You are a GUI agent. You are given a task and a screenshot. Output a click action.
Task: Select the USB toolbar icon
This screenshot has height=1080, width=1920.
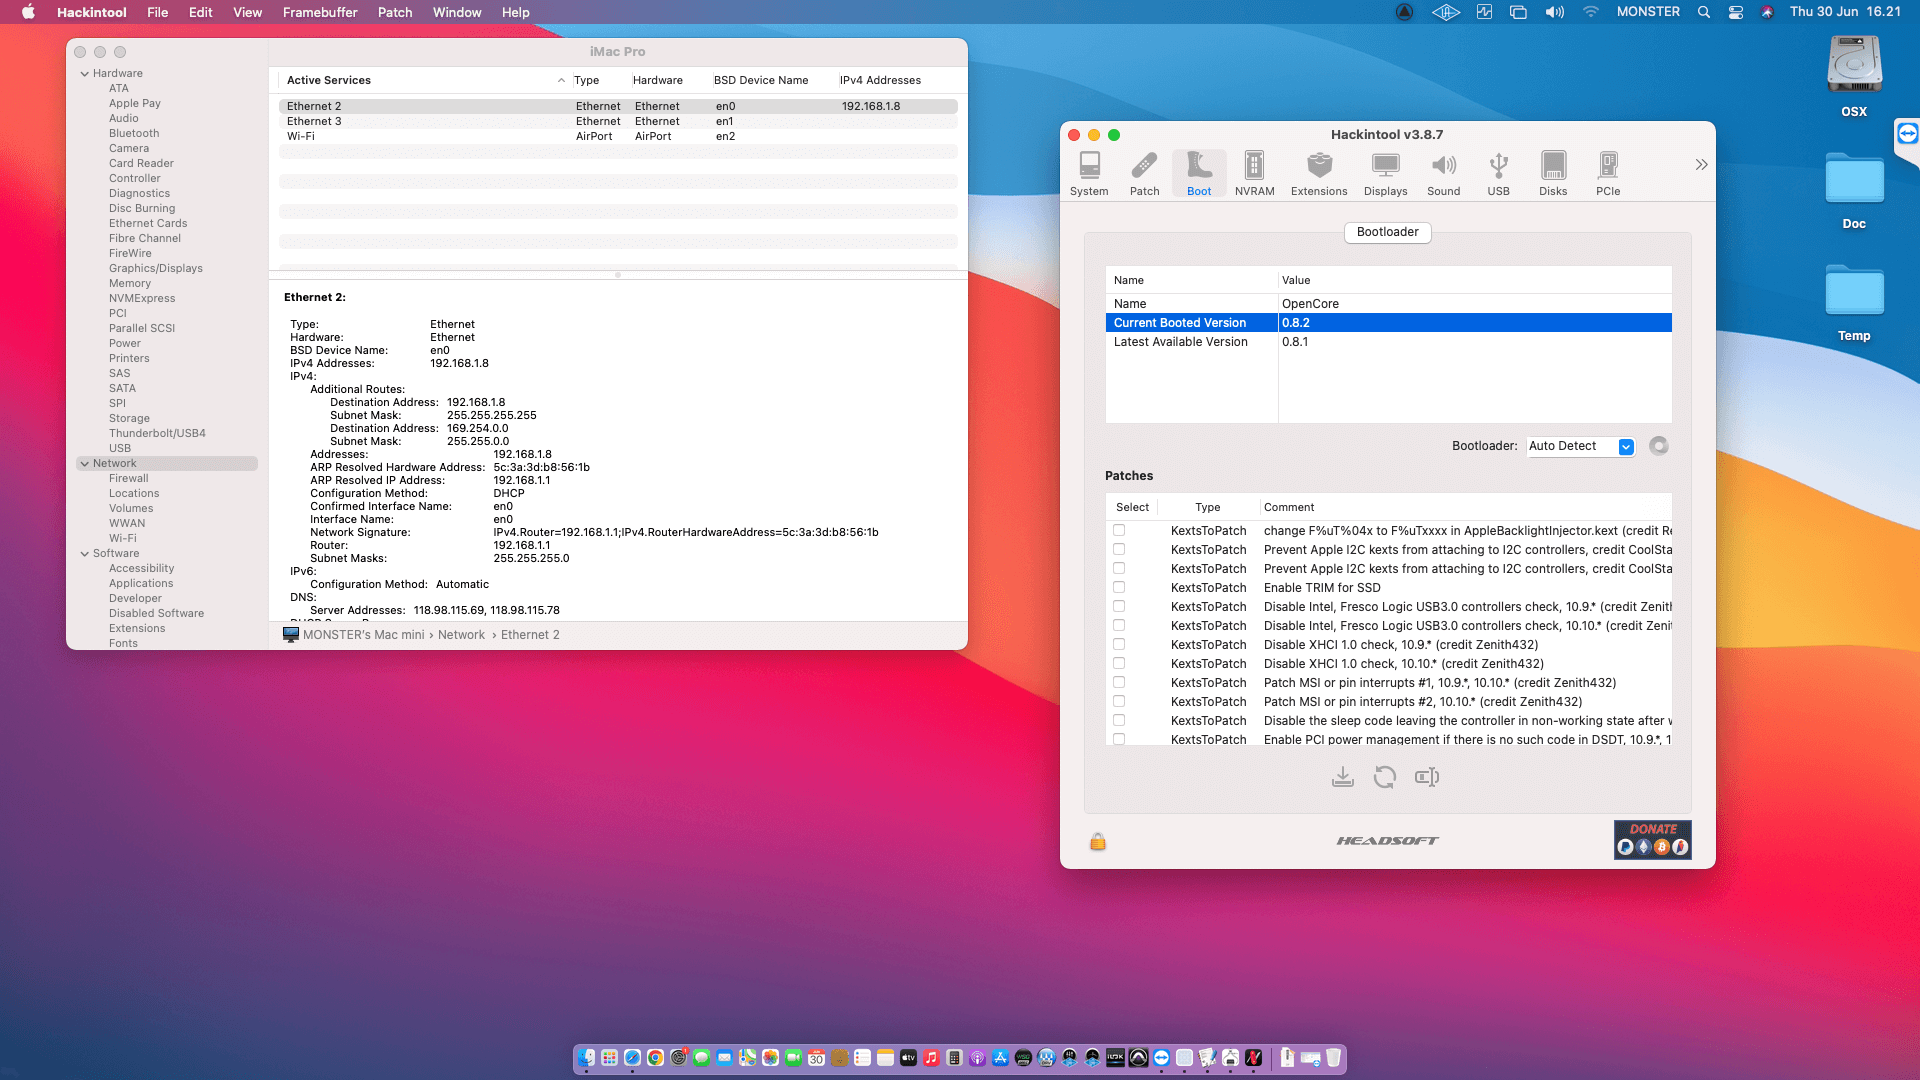(1498, 173)
